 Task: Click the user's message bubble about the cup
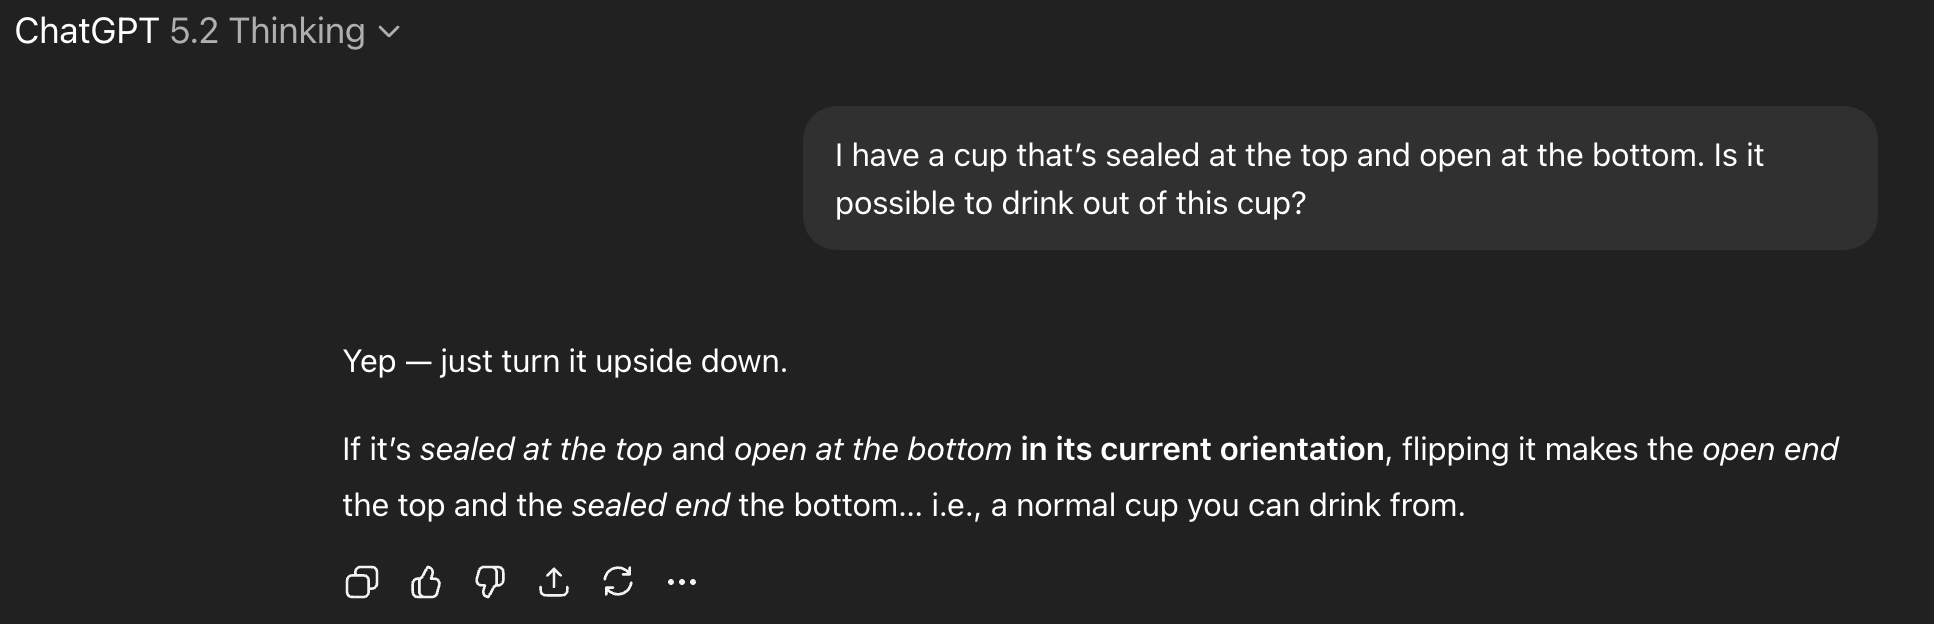tap(1339, 178)
